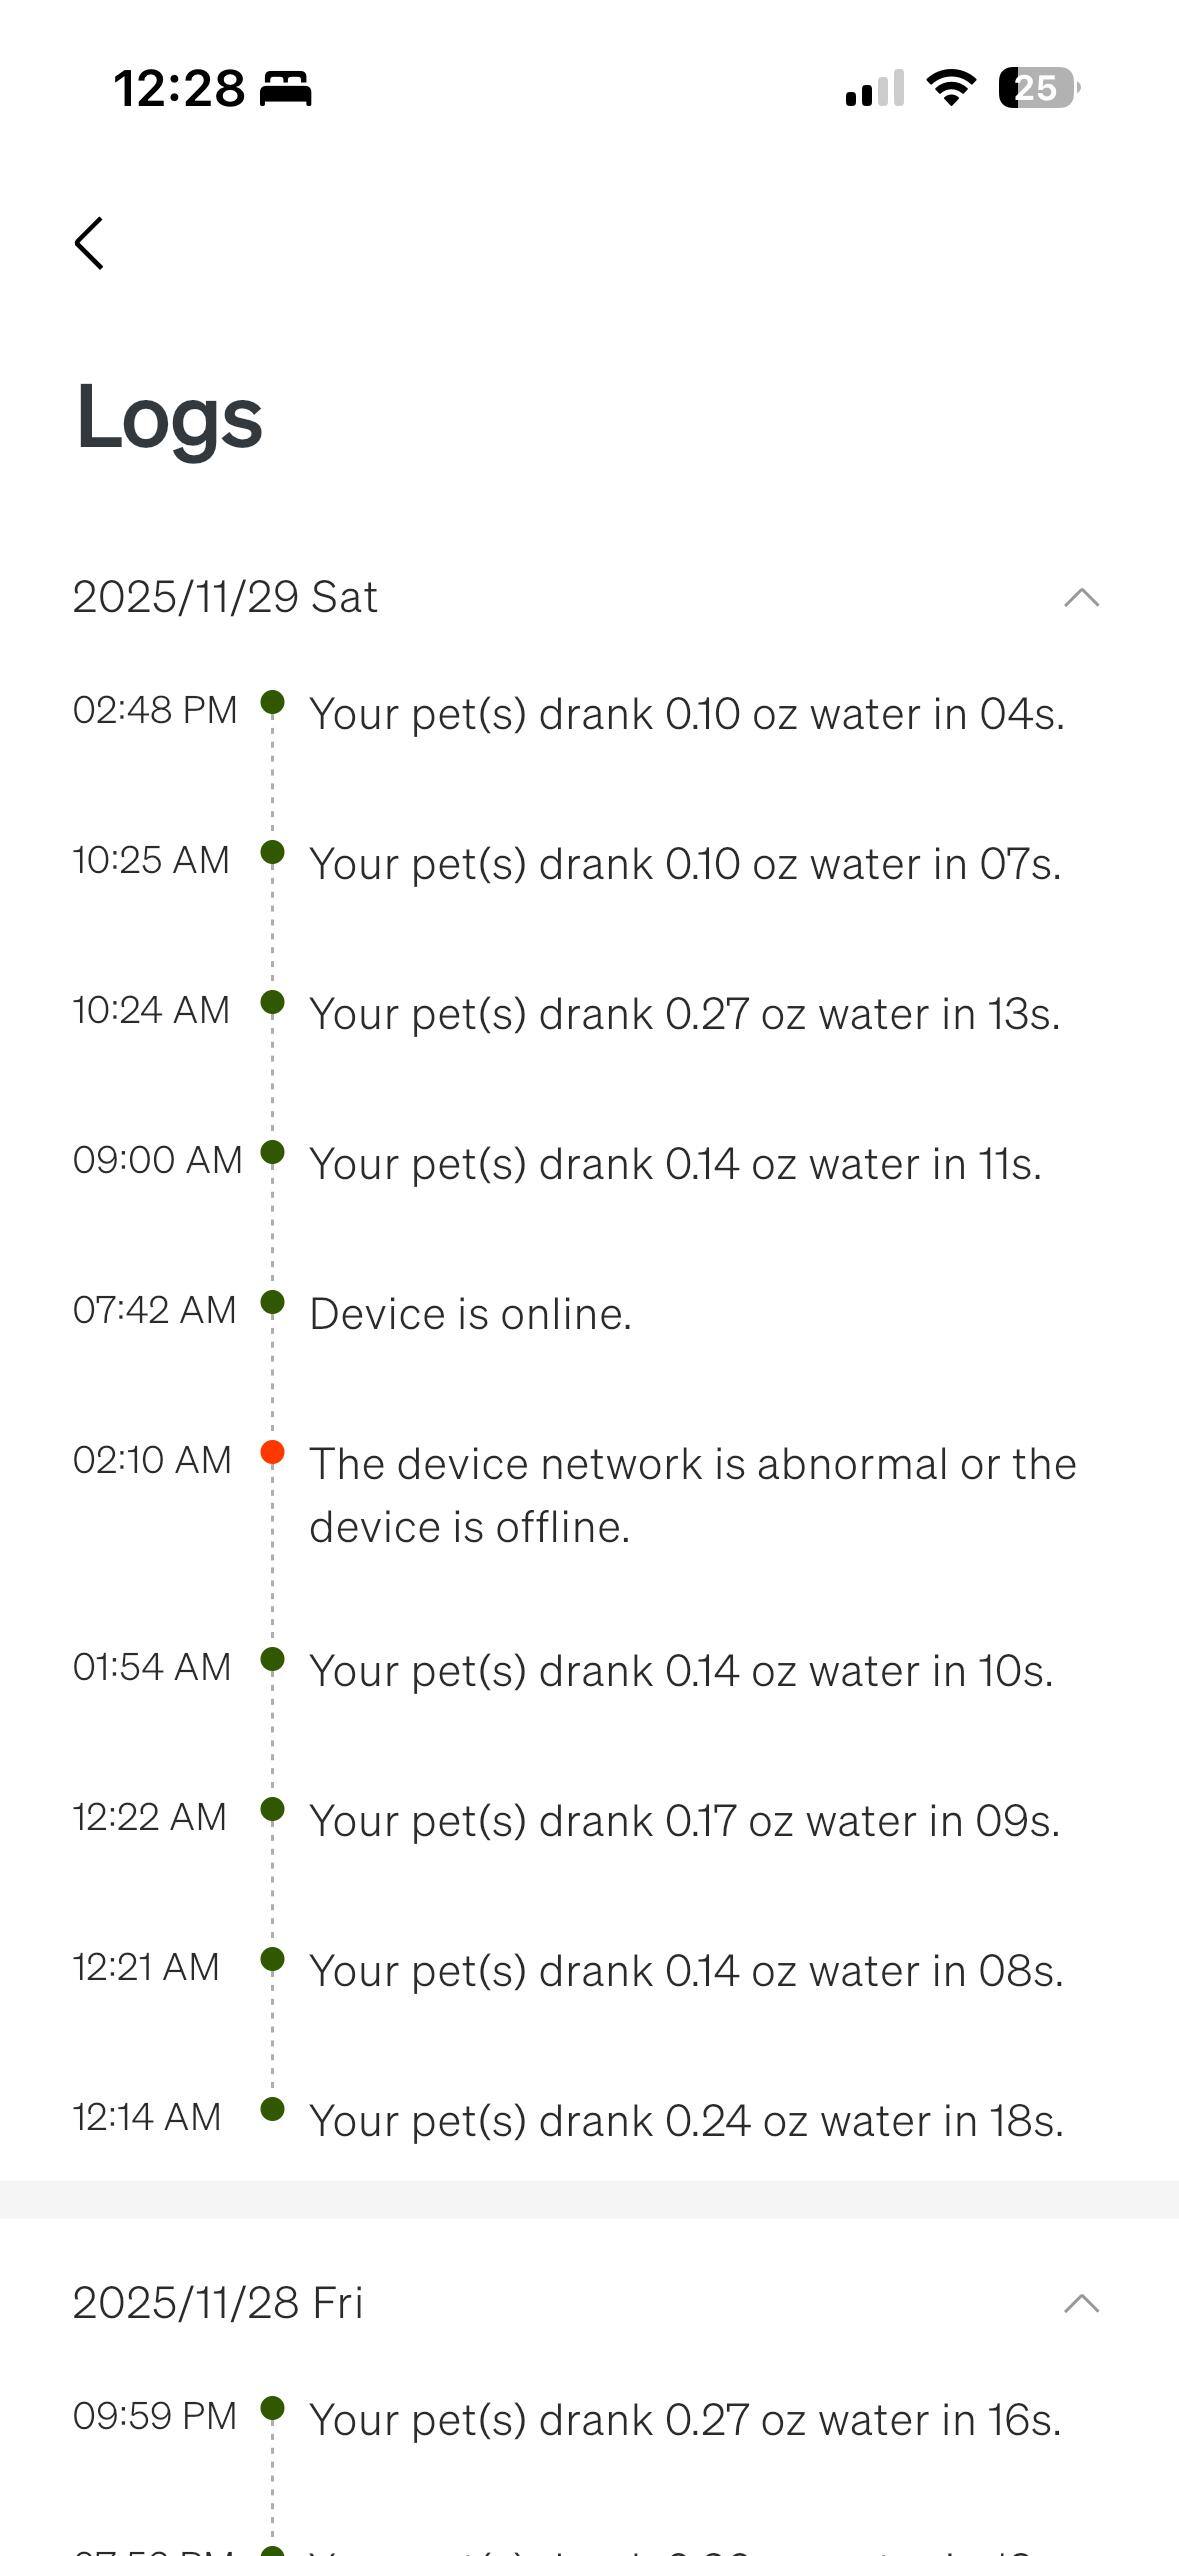Viewport: 1179px width, 2556px height.
Task: Tap the battery indicator in status bar
Action: [x=1038, y=88]
